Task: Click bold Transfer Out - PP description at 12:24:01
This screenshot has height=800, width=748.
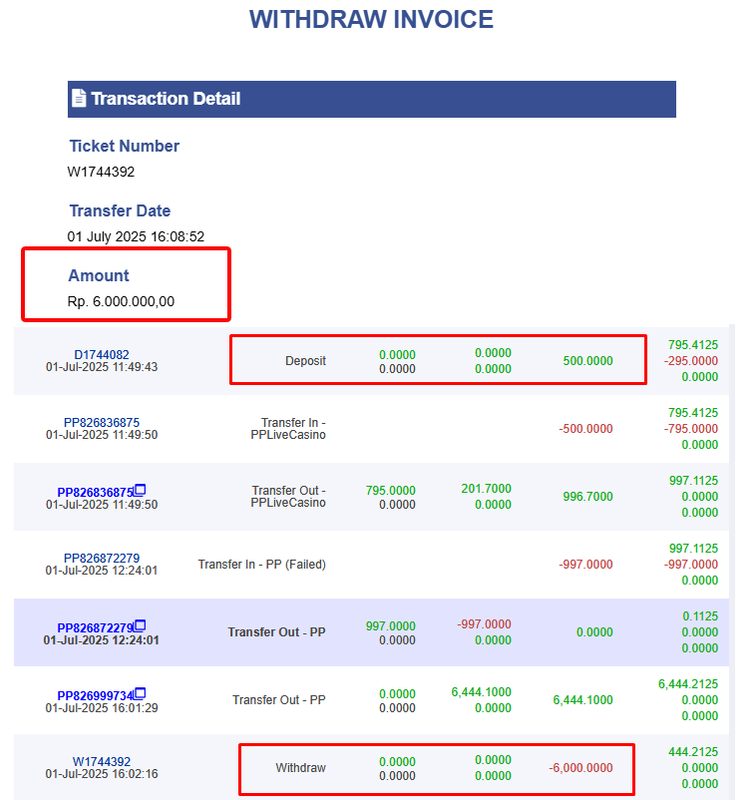Action: [277, 632]
